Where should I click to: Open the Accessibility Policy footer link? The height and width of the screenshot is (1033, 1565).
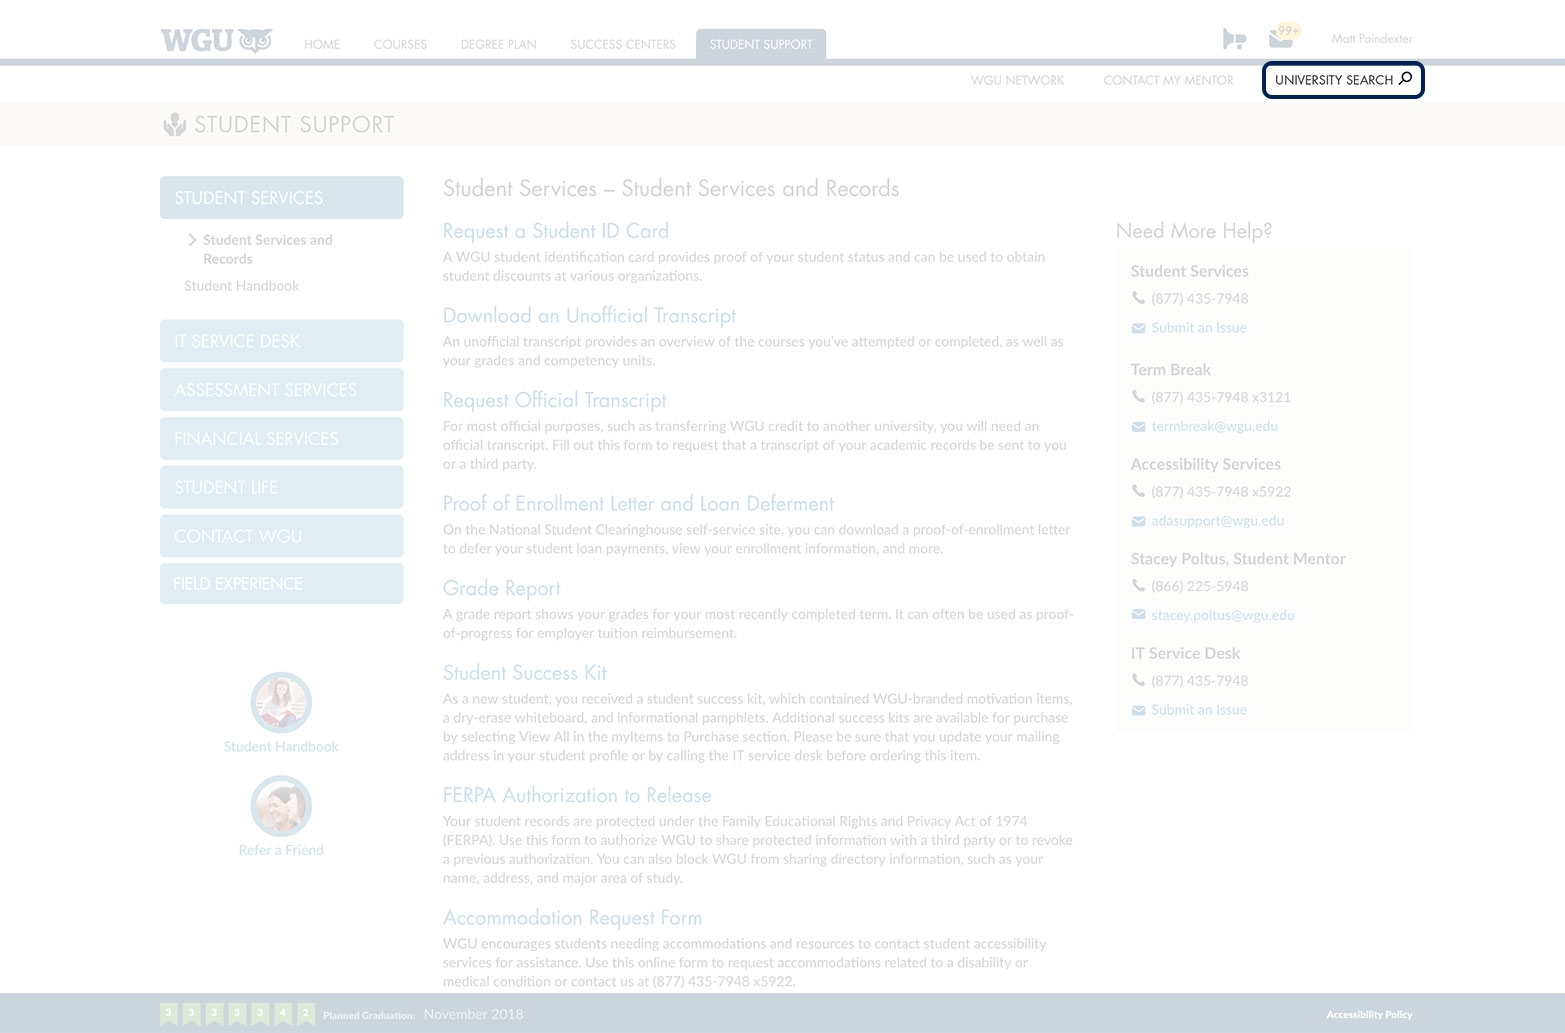(1368, 1014)
